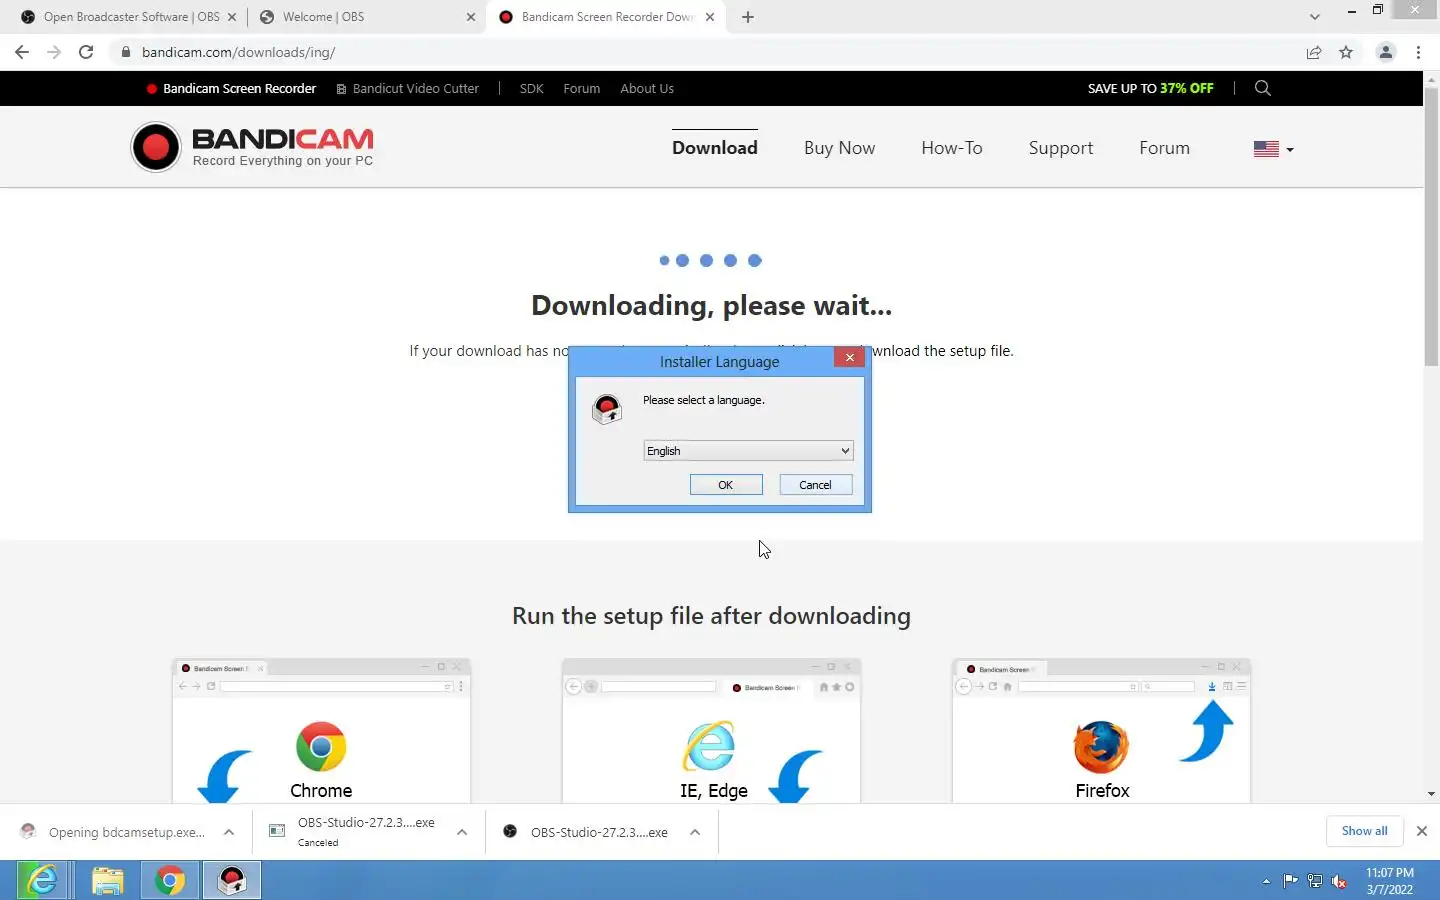The image size is (1440, 900).
Task: Click the page vertical scrollbar thumb
Action: tap(1431, 228)
